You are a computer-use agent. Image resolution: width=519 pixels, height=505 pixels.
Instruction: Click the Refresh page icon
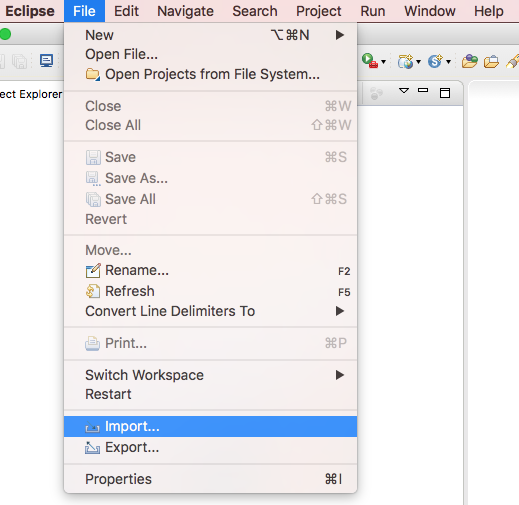pos(93,291)
